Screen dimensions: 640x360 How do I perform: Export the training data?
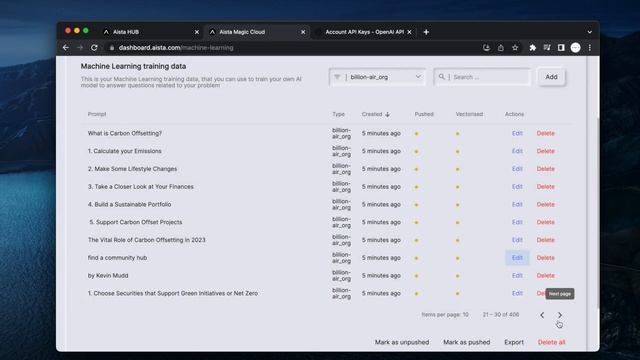513,342
